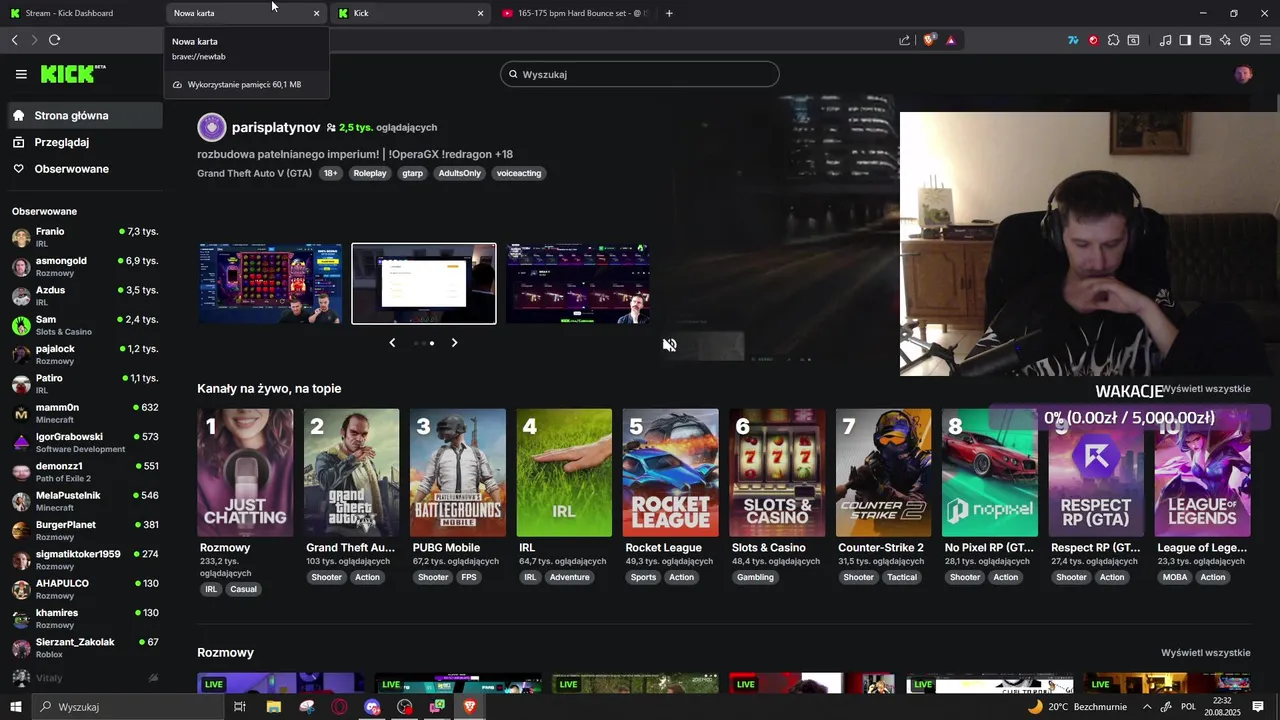Open the Windows Start menu

(15, 707)
